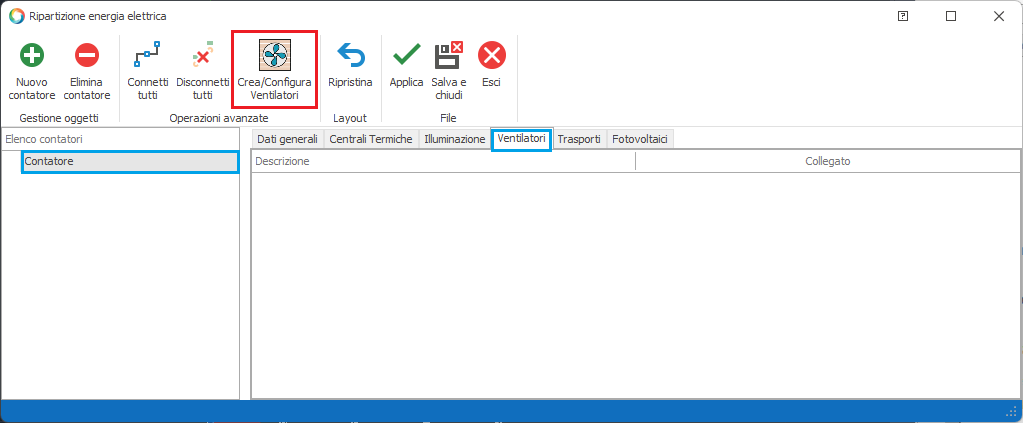This screenshot has height=423, width=1025.
Task: Click the Elimina contatore red minus icon
Action: click(87, 55)
